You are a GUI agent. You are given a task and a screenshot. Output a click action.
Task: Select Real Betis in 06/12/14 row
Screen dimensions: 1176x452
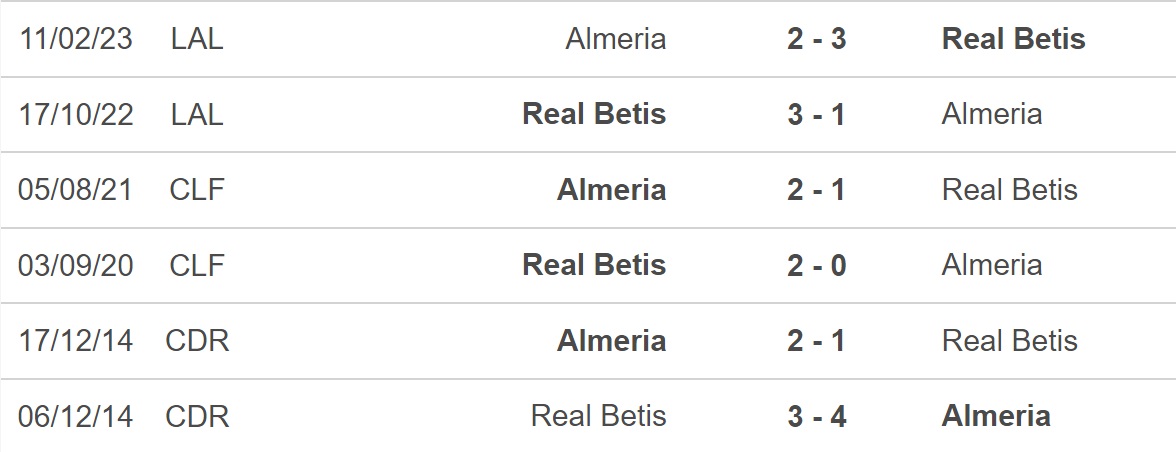(x=598, y=416)
